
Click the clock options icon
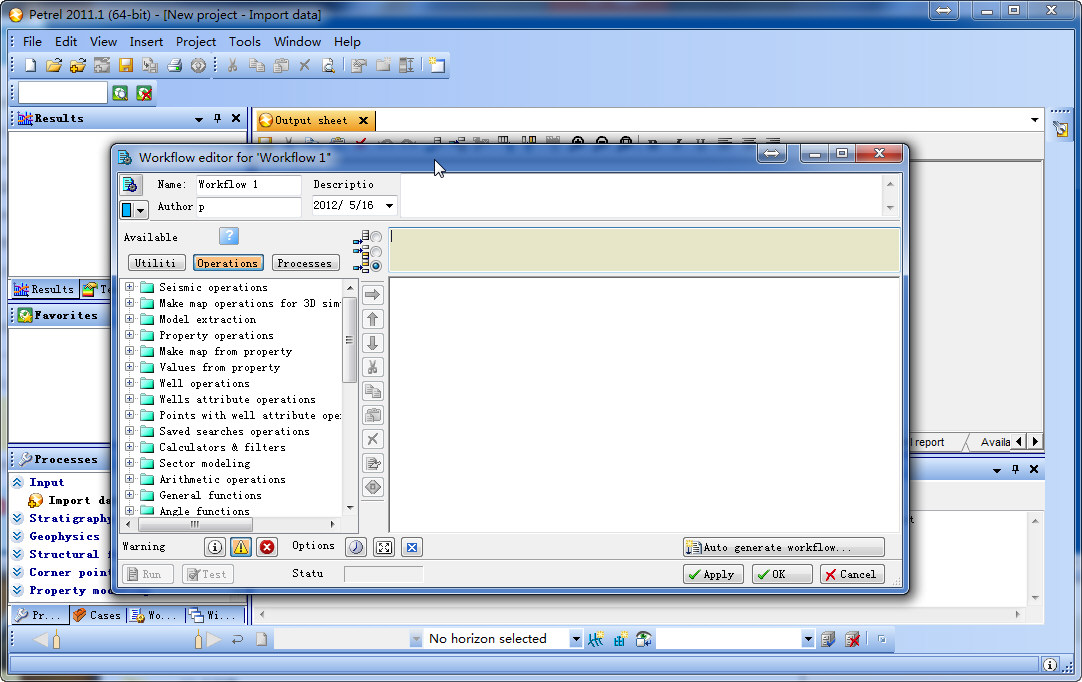pos(356,547)
